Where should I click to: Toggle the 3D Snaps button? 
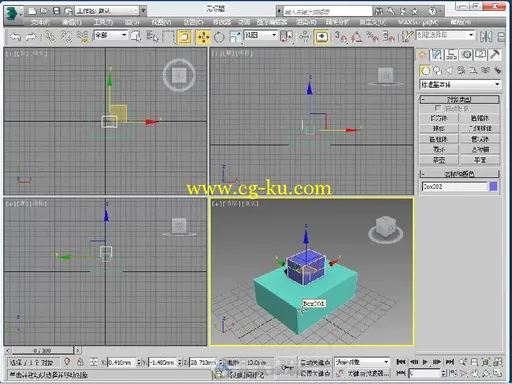coord(341,37)
